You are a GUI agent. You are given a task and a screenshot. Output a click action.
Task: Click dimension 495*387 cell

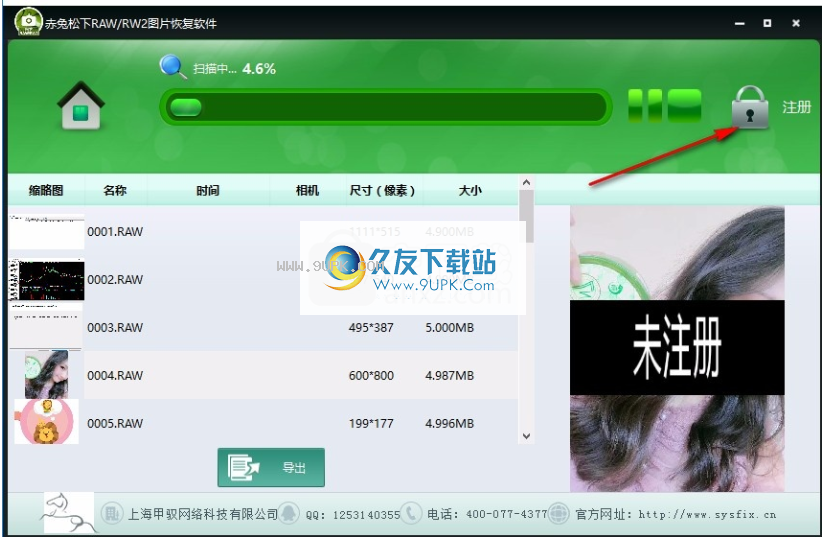(371, 328)
